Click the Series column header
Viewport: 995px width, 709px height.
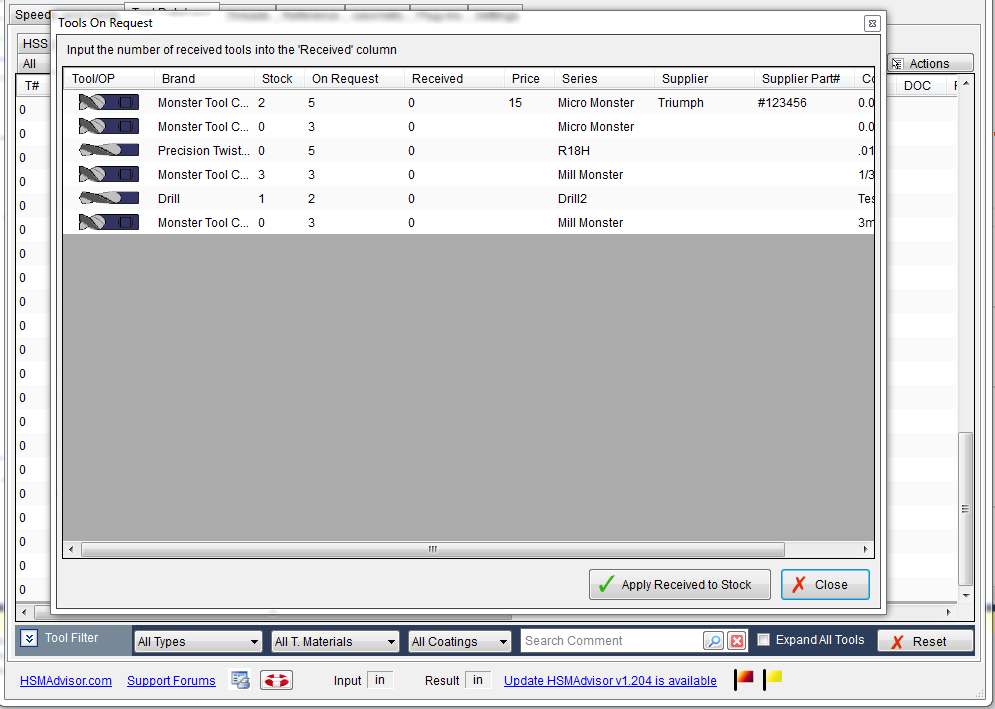click(x=604, y=79)
